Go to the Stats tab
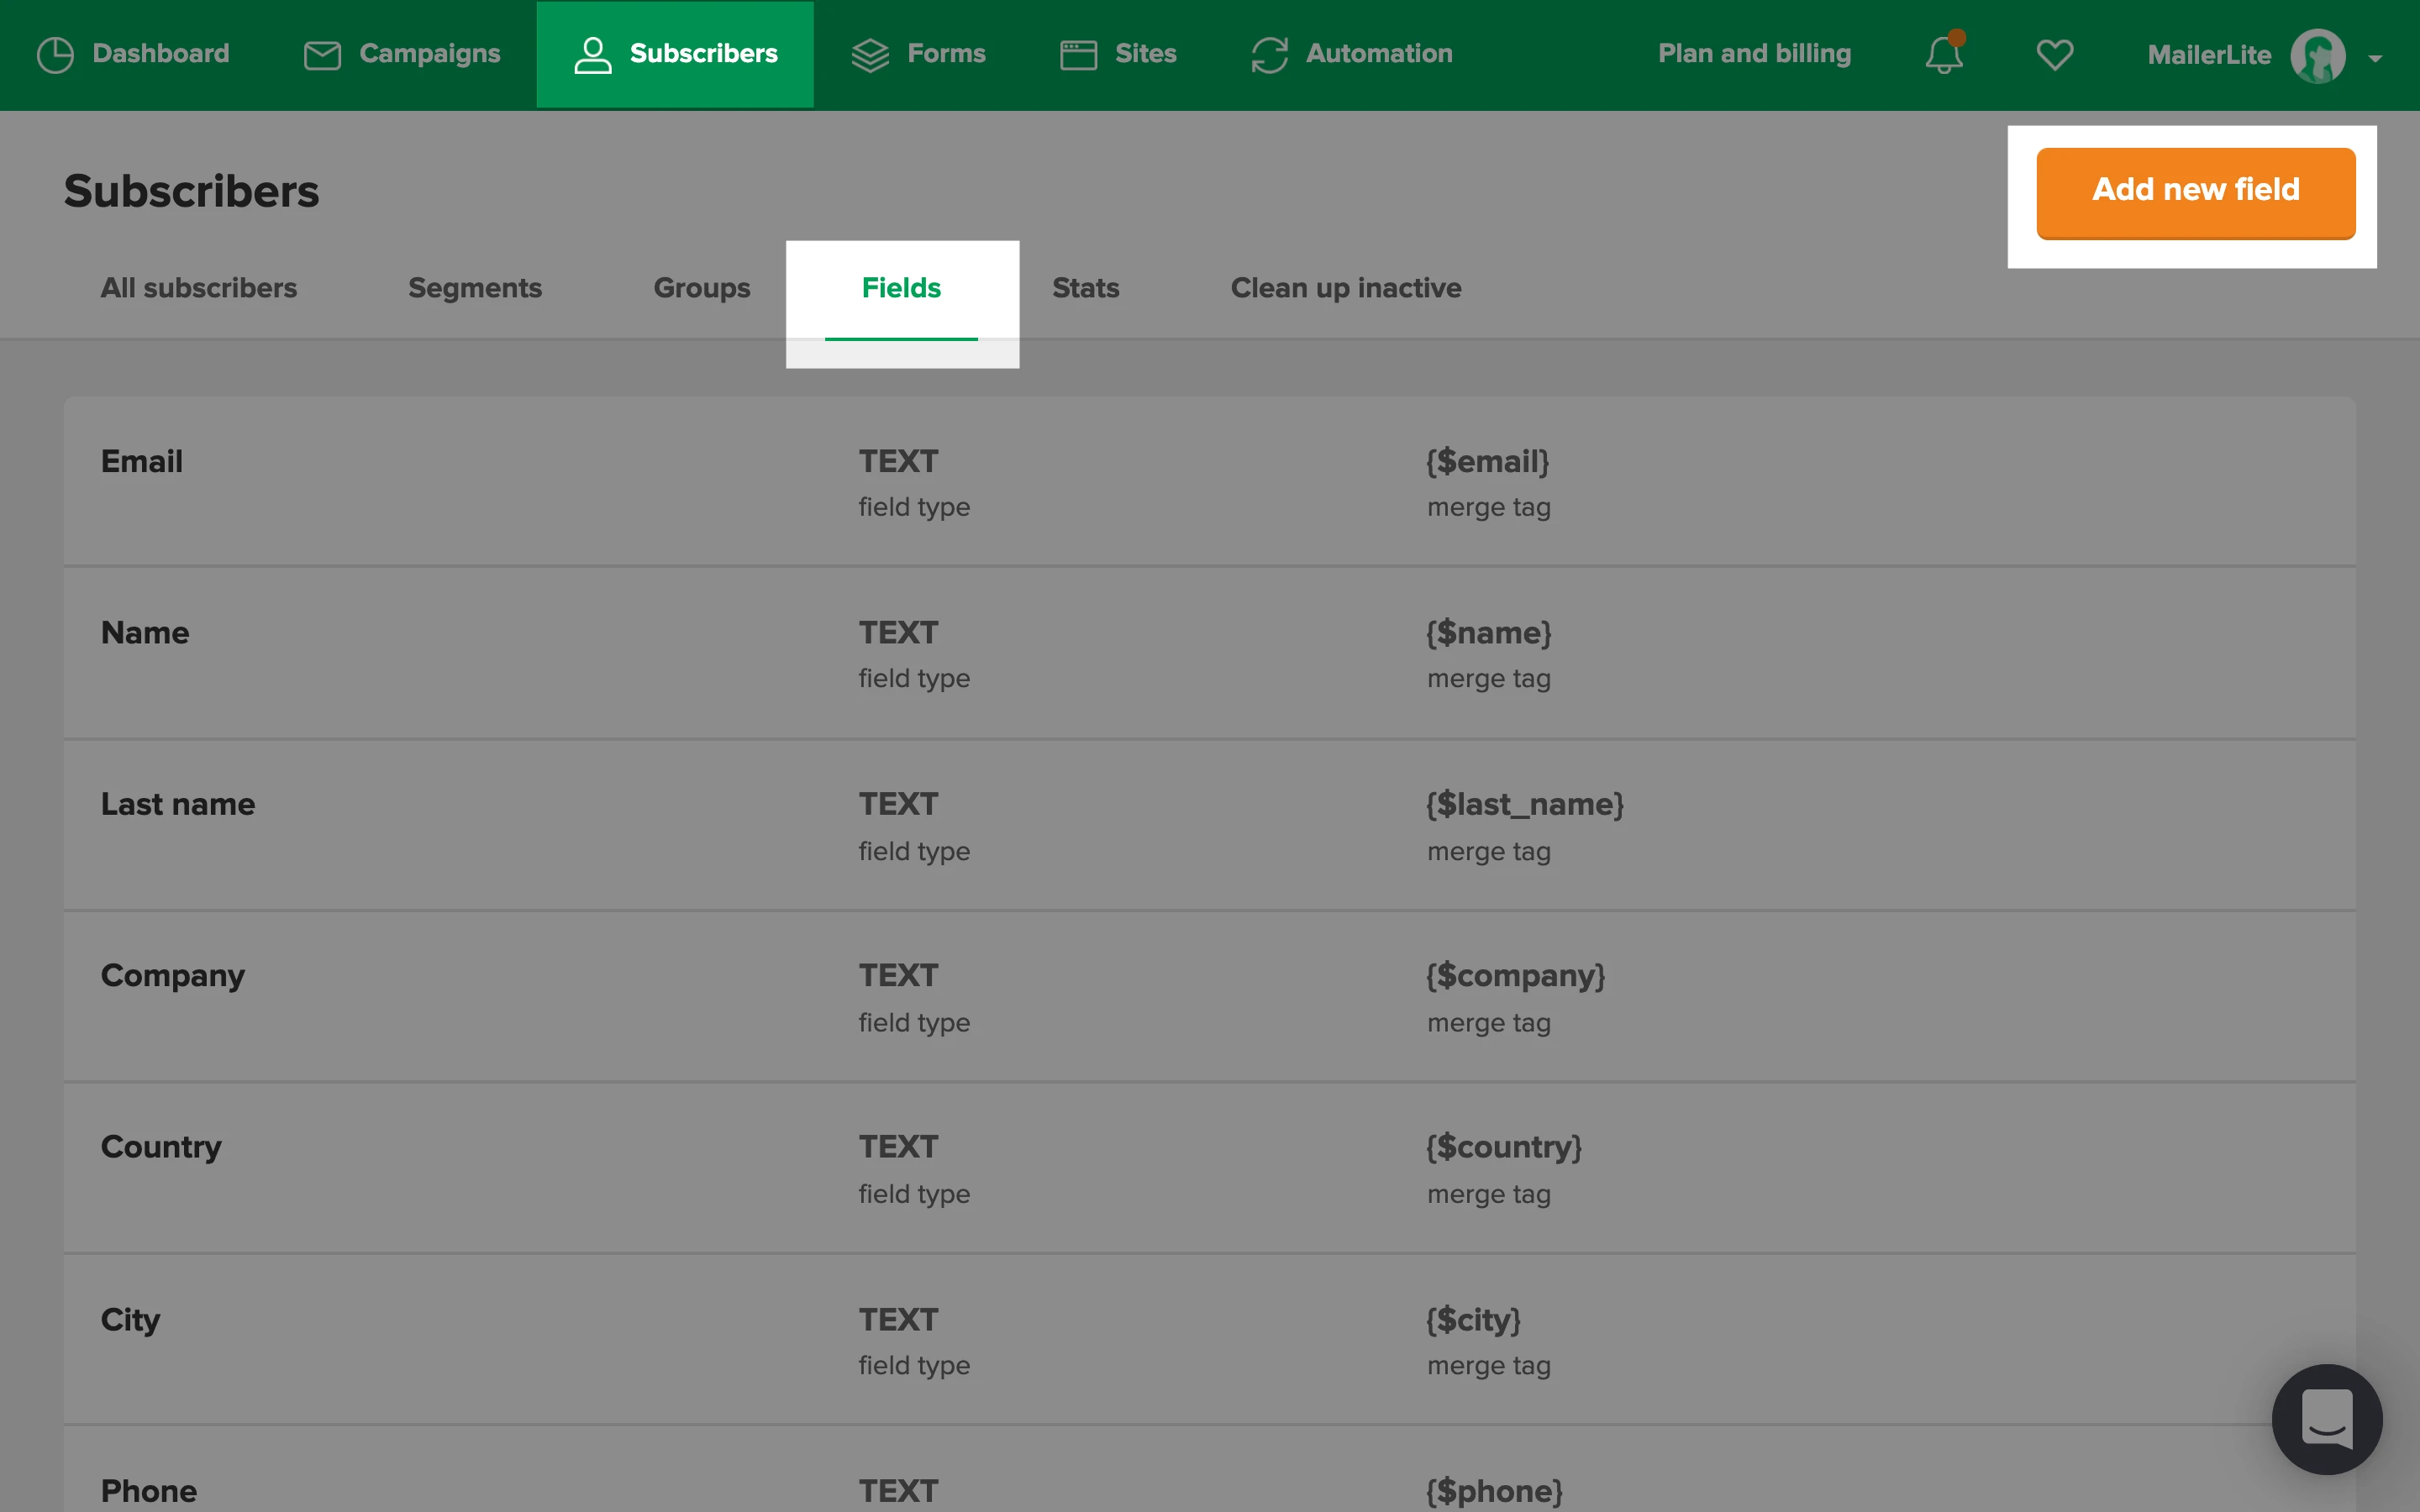Image resolution: width=2420 pixels, height=1512 pixels. click(1085, 288)
